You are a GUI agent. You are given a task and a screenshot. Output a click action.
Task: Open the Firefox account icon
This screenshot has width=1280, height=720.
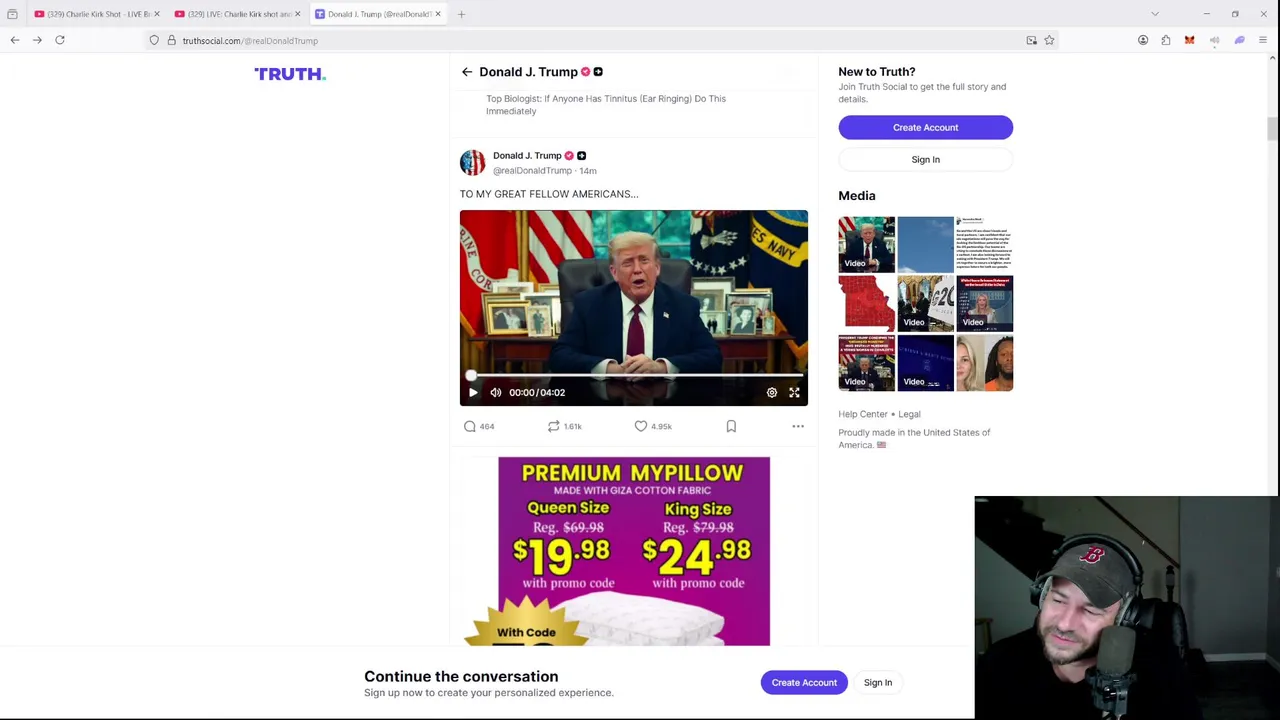point(1143,40)
